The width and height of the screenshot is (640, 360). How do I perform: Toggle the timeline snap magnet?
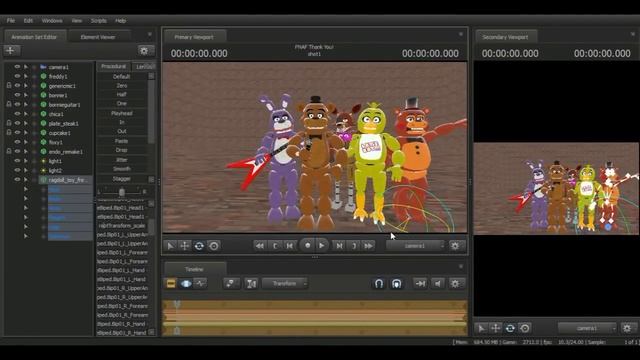(x=379, y=283)
